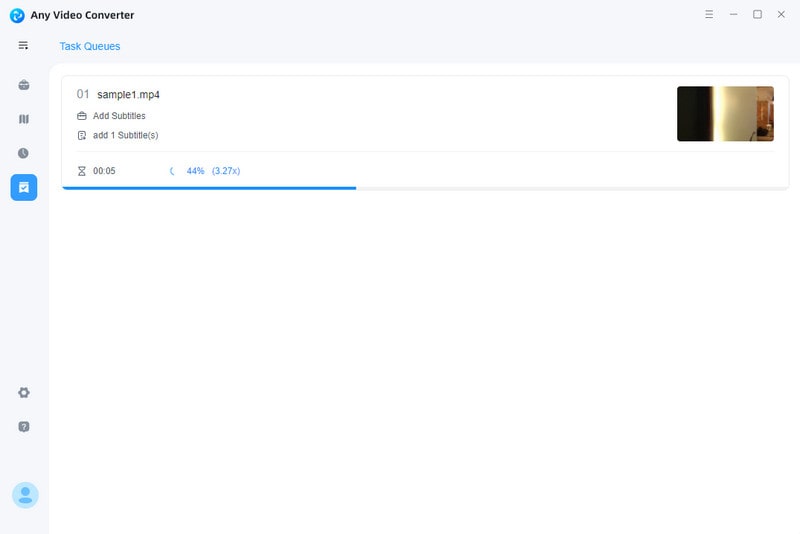Click the sample1.mp4 file name

129,94
